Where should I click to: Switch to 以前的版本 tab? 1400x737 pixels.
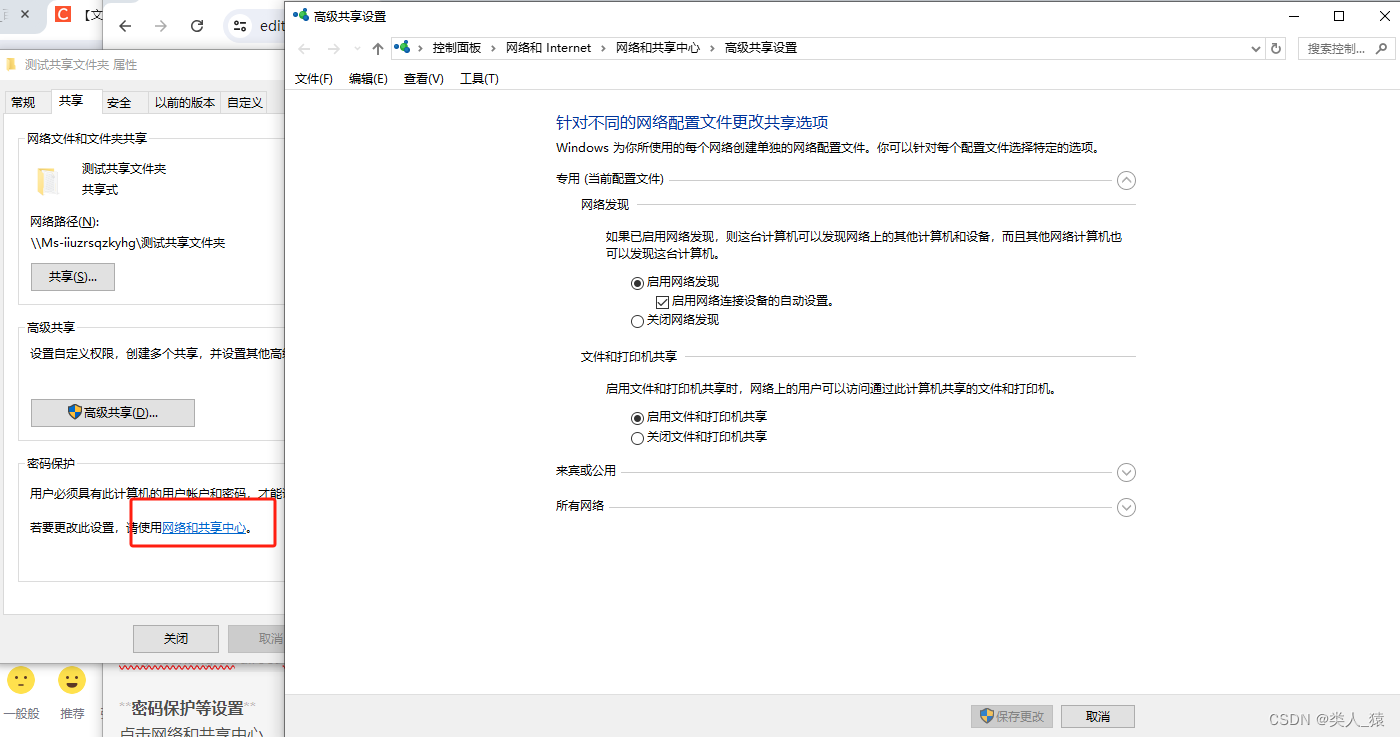tap(185, 102)
